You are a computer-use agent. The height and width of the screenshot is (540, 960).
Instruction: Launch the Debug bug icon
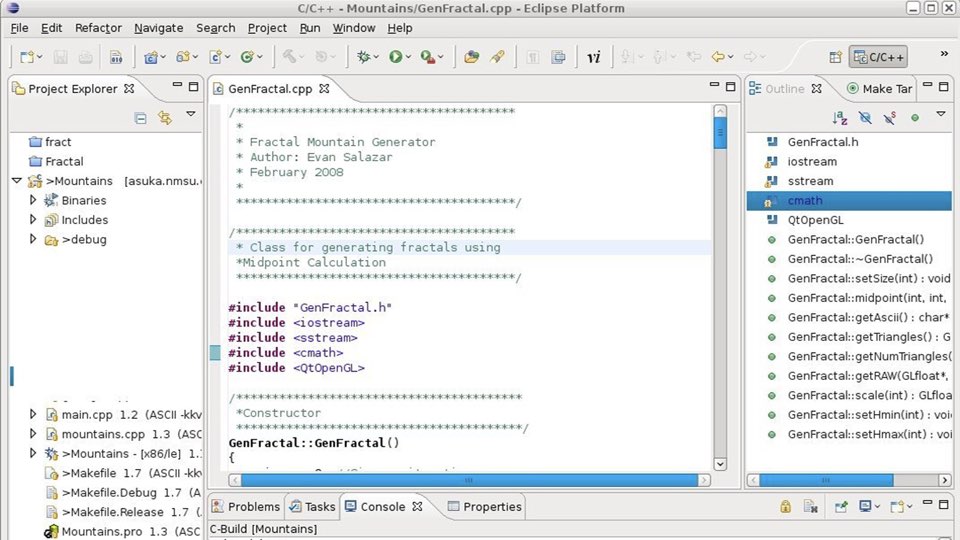364,57
